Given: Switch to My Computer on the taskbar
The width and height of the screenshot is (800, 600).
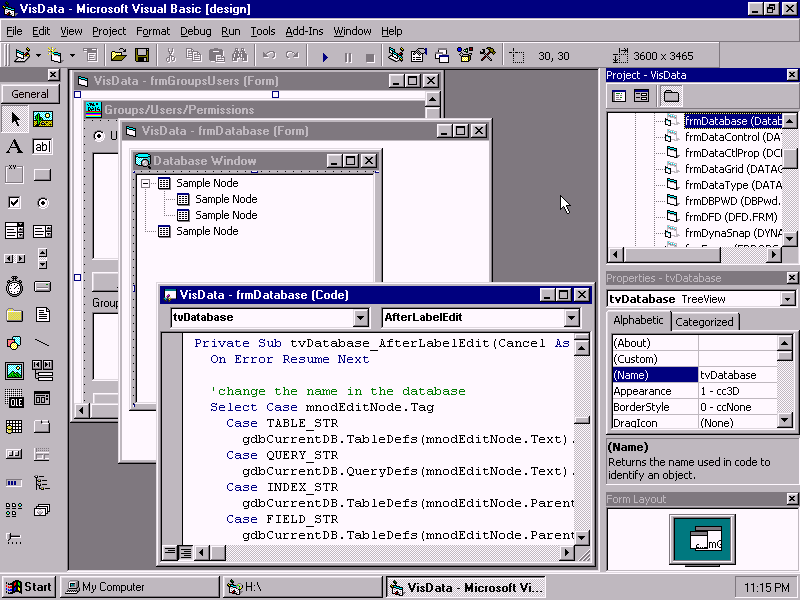Looking at the screenshot, I should (139, 587).
